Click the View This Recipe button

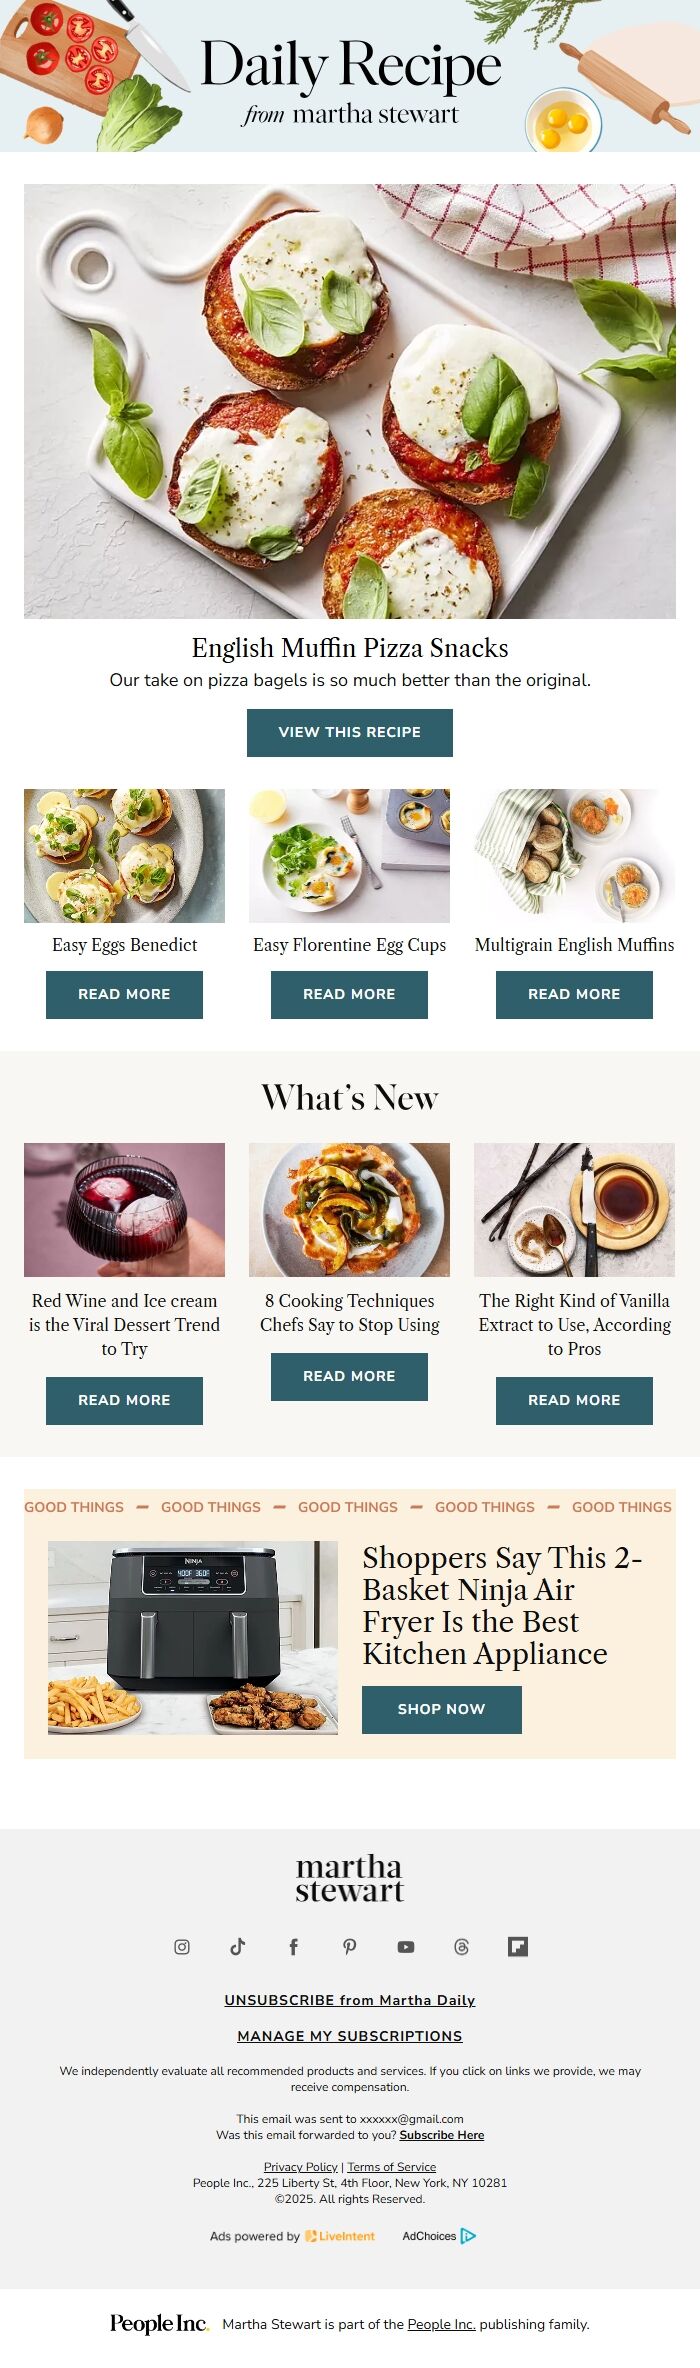[350, 732]
